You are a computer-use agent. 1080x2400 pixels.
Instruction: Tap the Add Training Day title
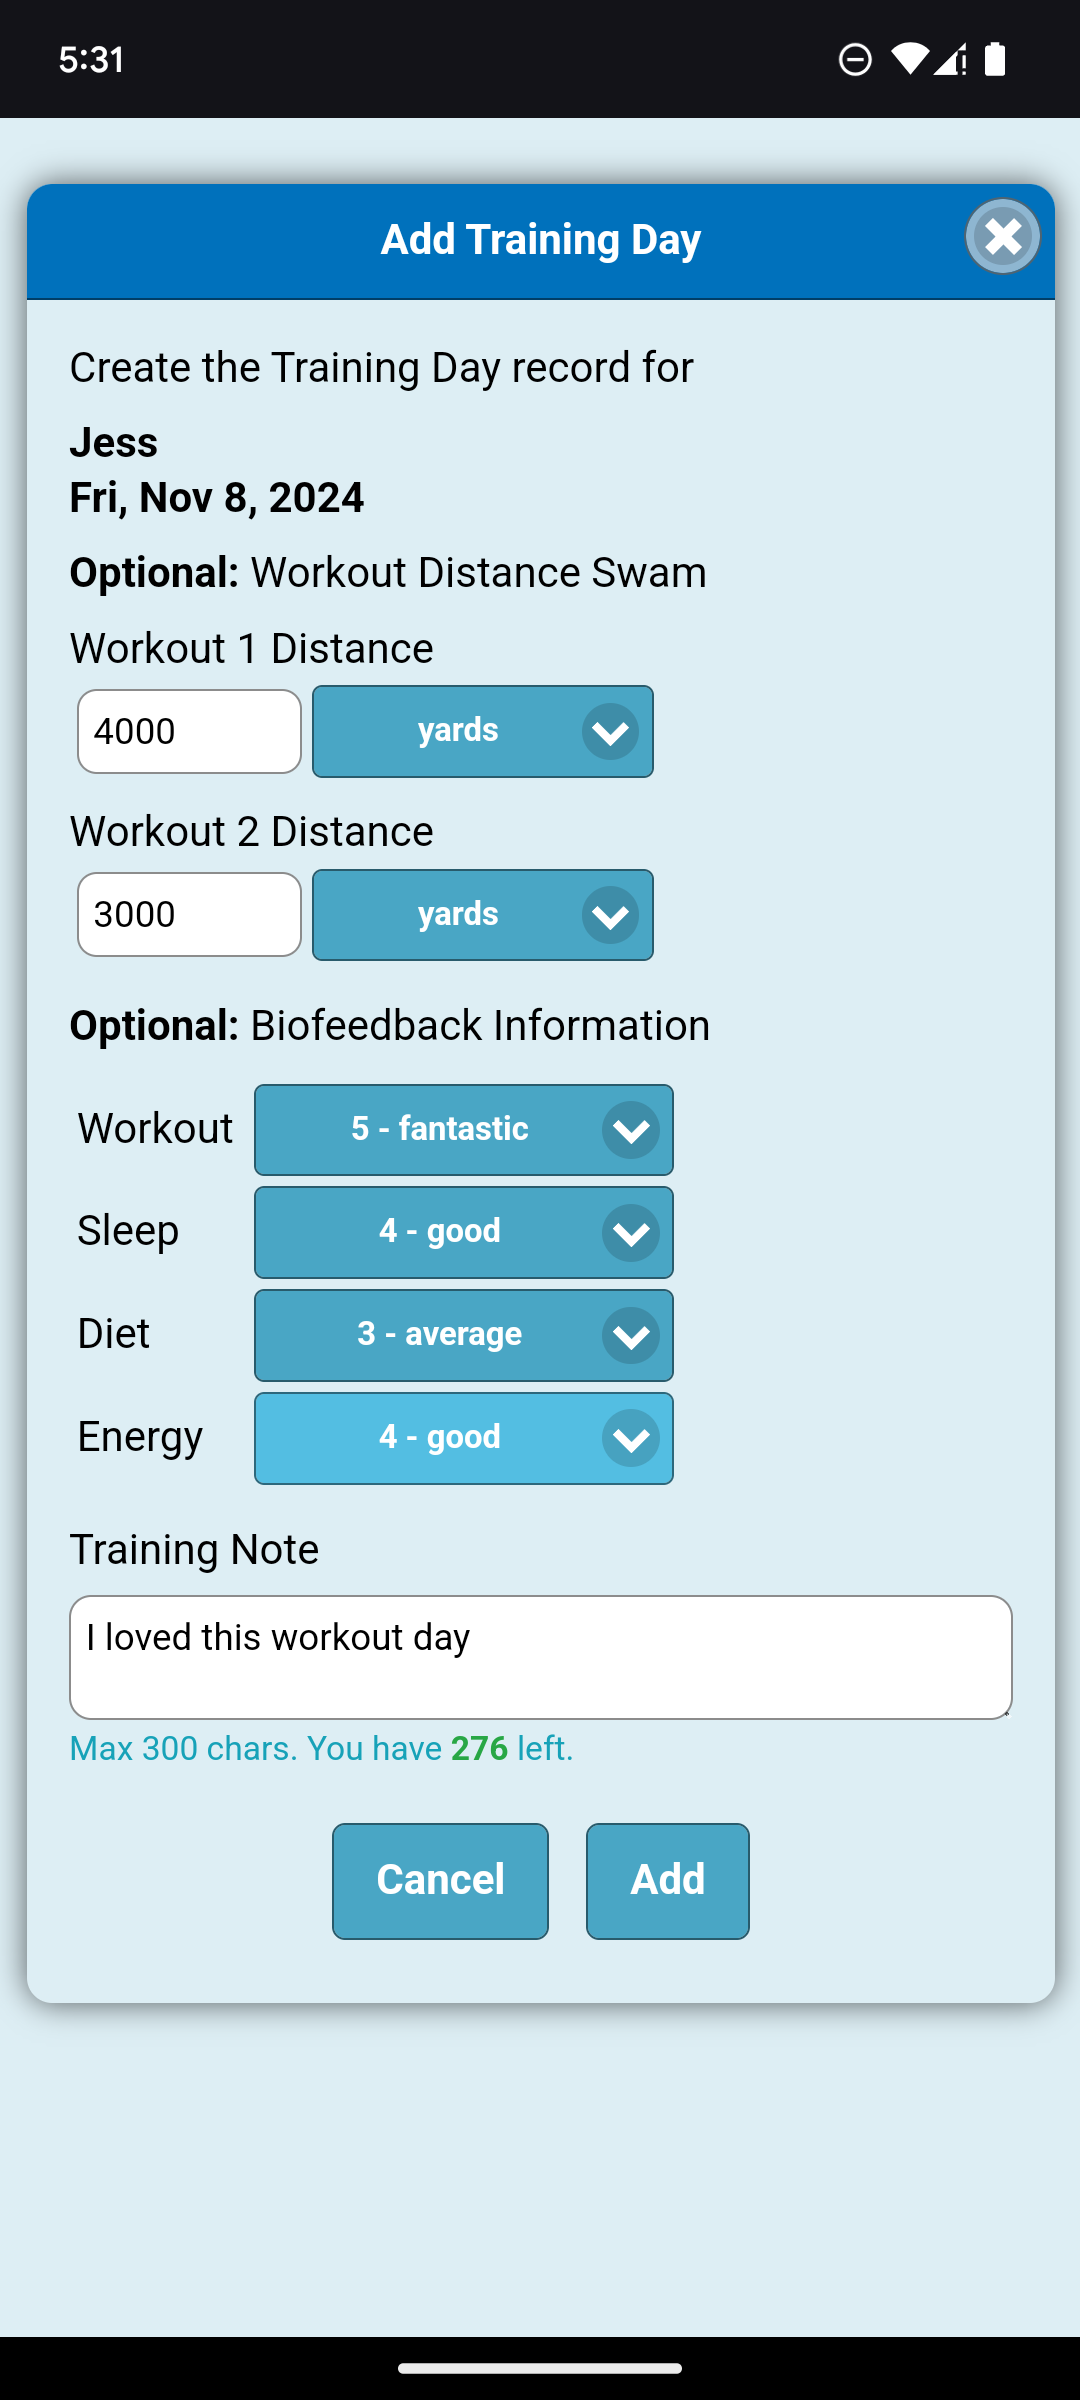(x=540, y=240)
